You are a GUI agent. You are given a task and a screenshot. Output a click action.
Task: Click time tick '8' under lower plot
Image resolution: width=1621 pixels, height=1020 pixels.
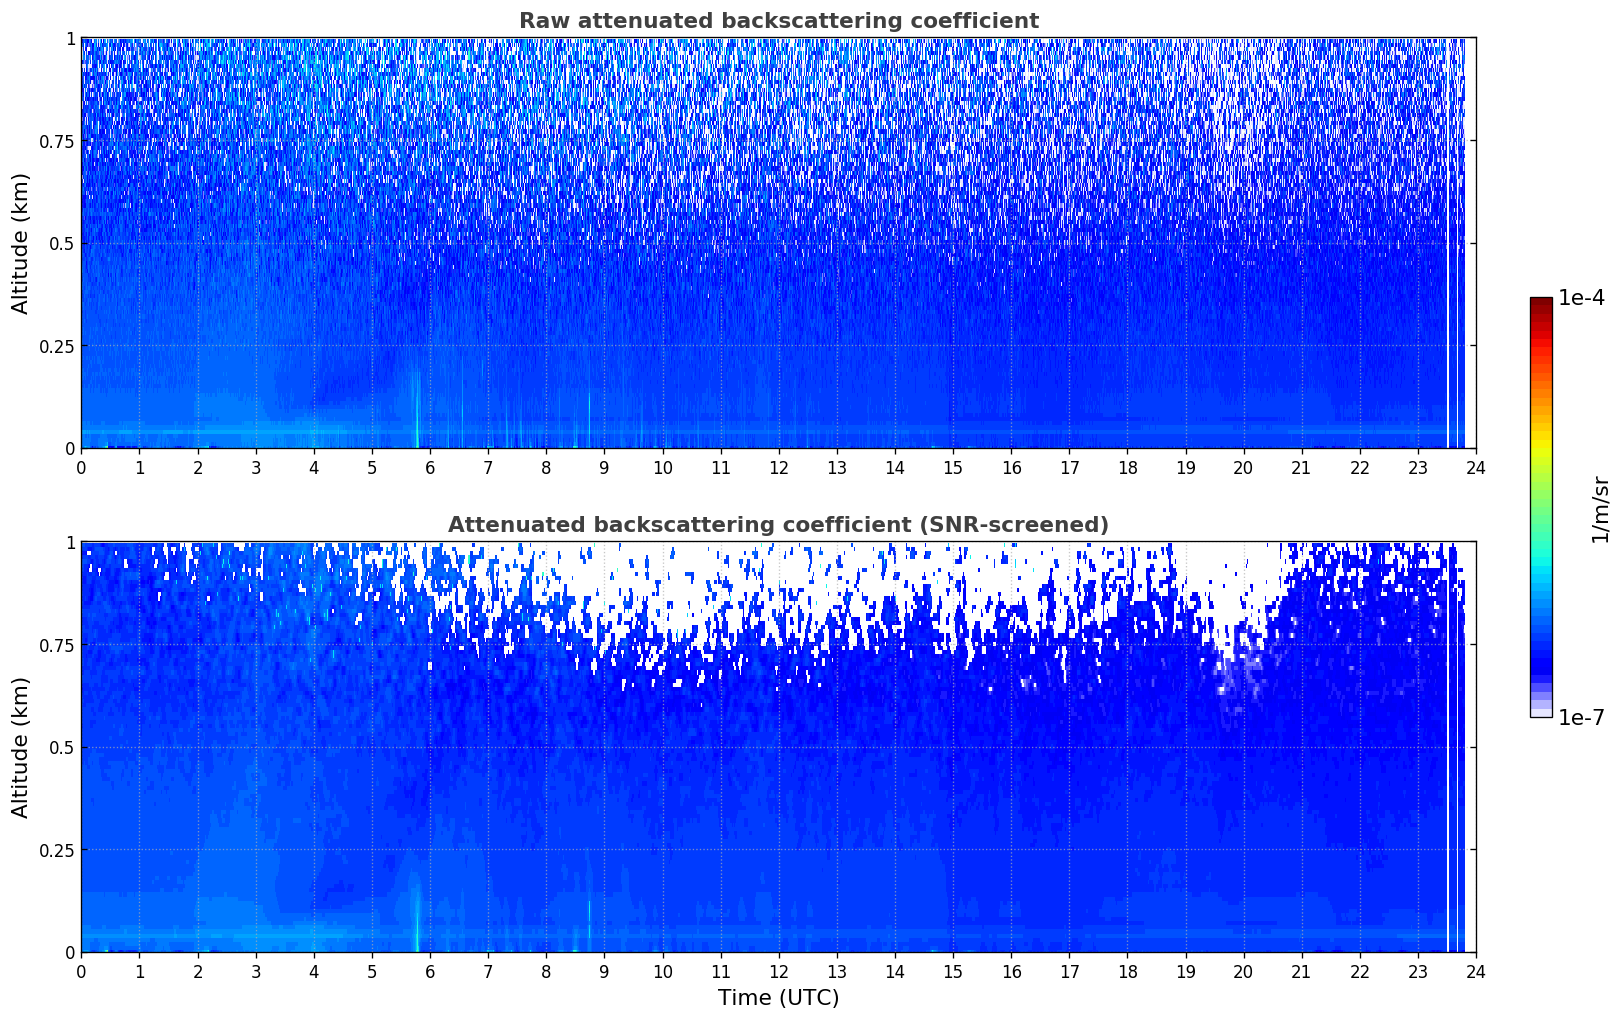tap(546, 971)
